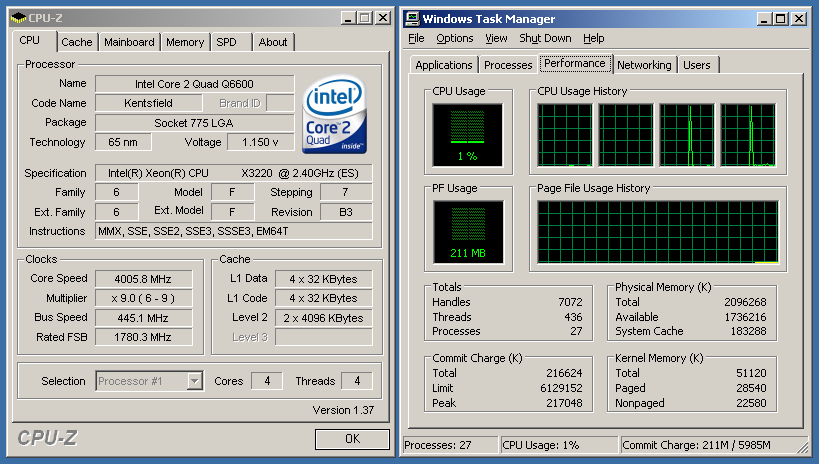Switch to the Processes tab

point(508,65)
